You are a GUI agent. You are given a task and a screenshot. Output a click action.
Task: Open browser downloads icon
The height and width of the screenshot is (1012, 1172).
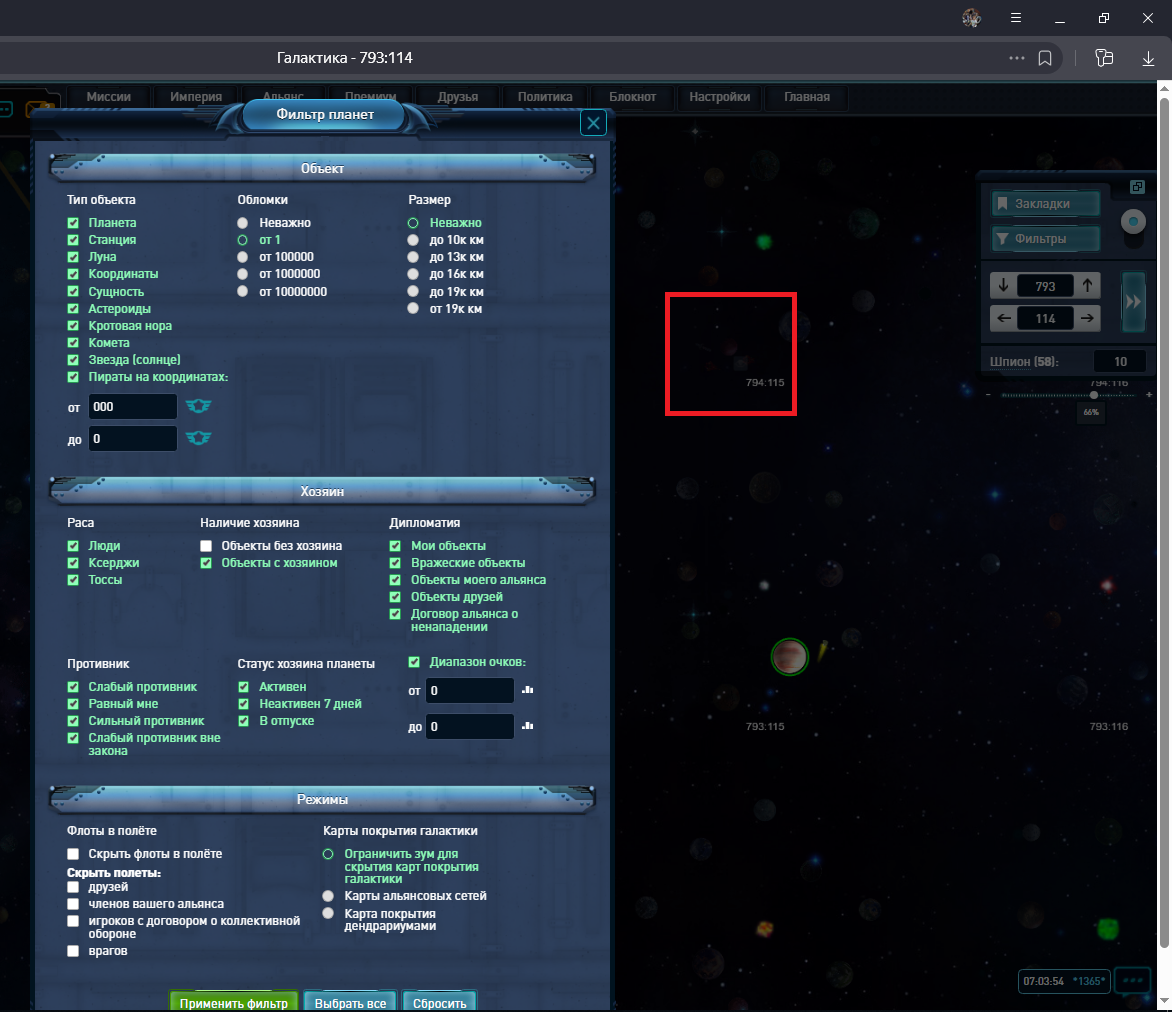point(1149,58)
